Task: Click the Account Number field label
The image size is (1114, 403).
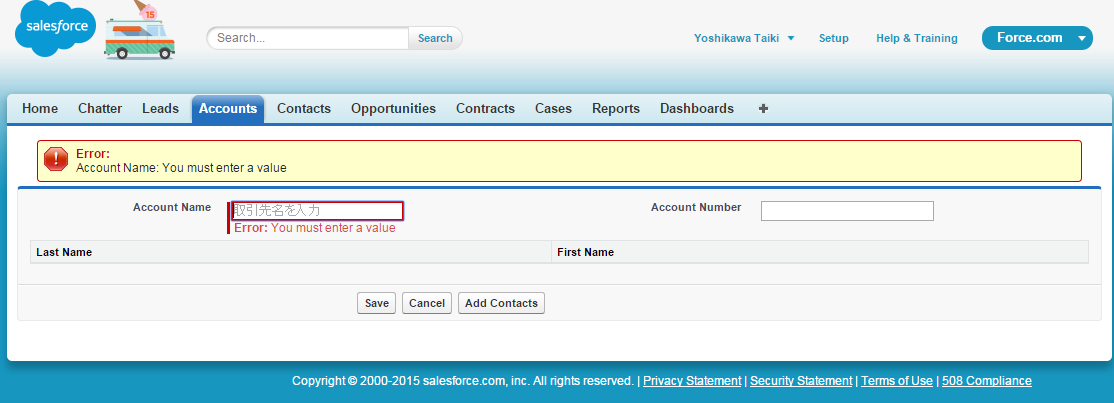Action: 696,208
